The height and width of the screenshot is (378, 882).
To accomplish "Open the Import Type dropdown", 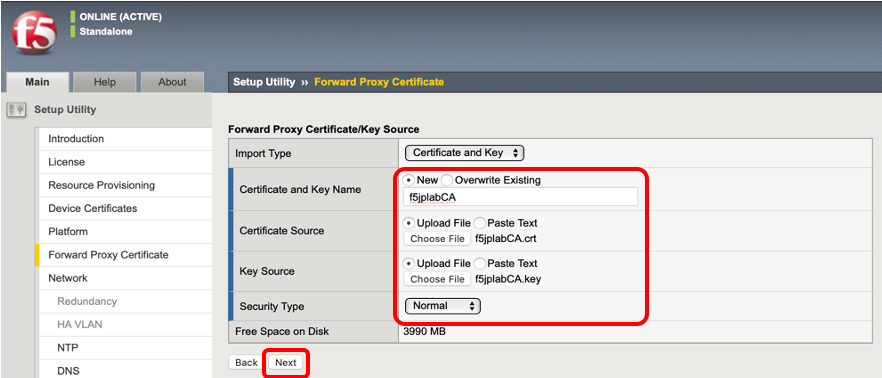I will click(x=465, y=153).
